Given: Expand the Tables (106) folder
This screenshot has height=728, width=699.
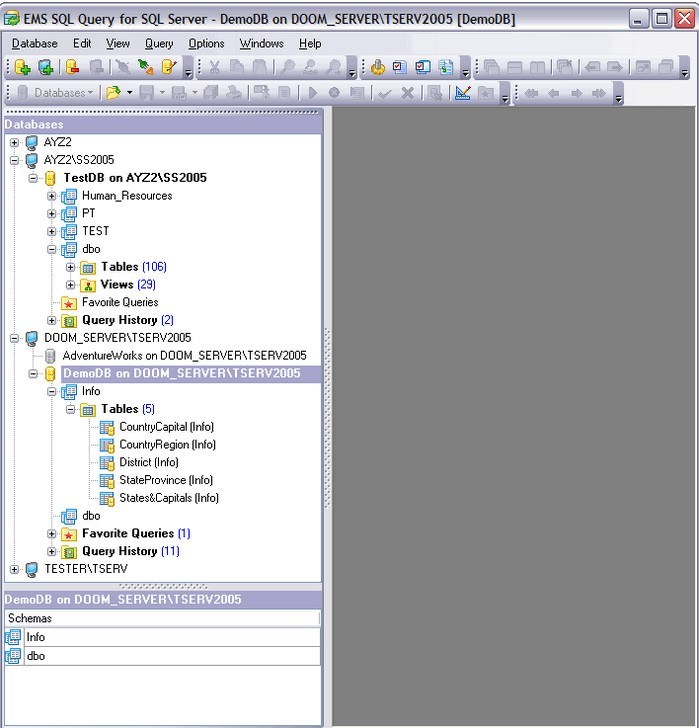Looking at the screenshot, I should coord(70,267).
